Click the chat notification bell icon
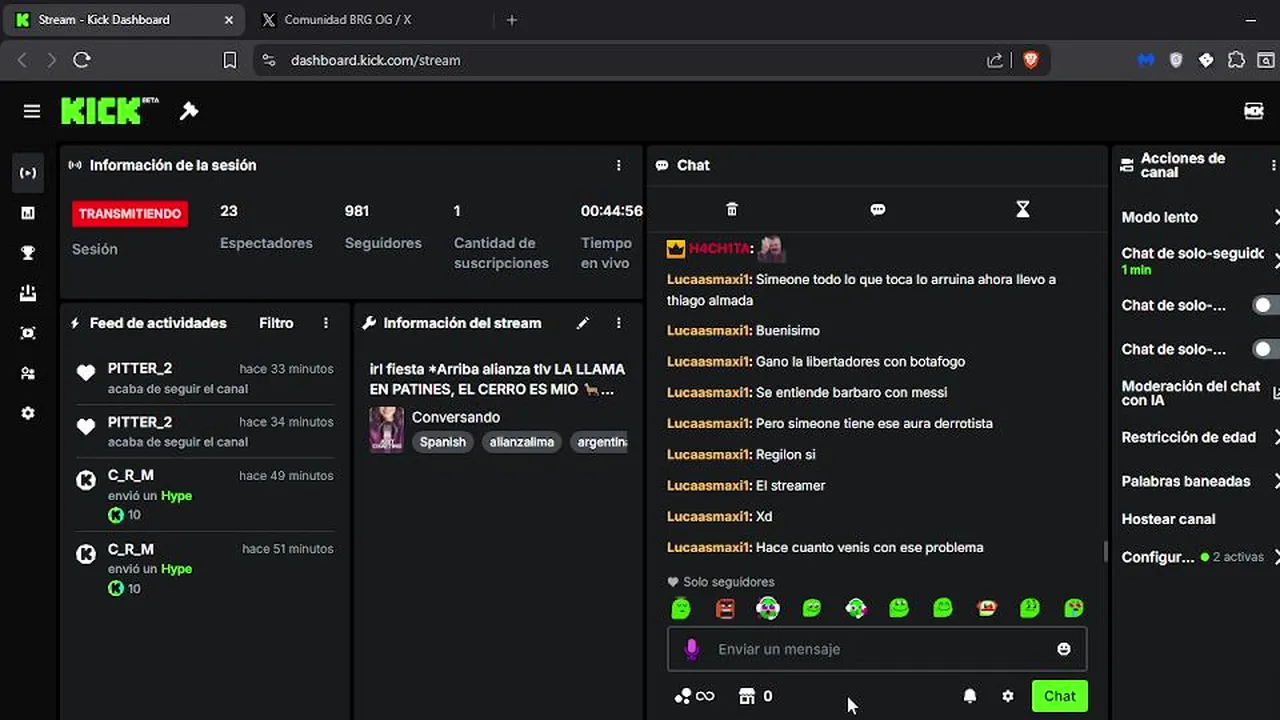This screenshot has width=1280, height=720. tap(969, 696)
